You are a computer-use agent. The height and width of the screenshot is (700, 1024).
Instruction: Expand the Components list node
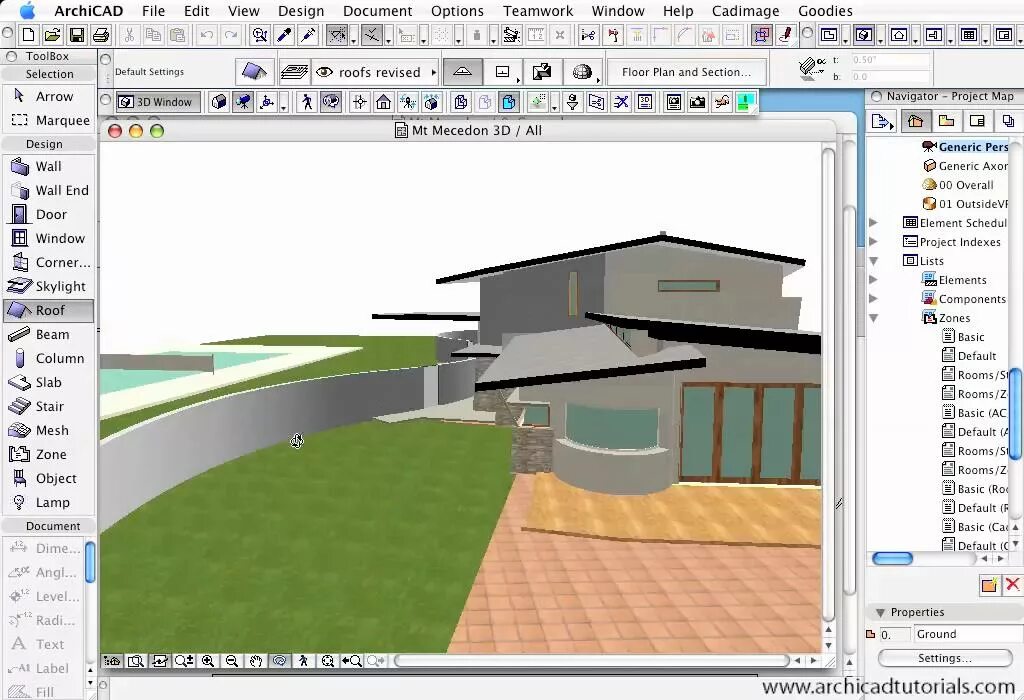tap(873, 298)
